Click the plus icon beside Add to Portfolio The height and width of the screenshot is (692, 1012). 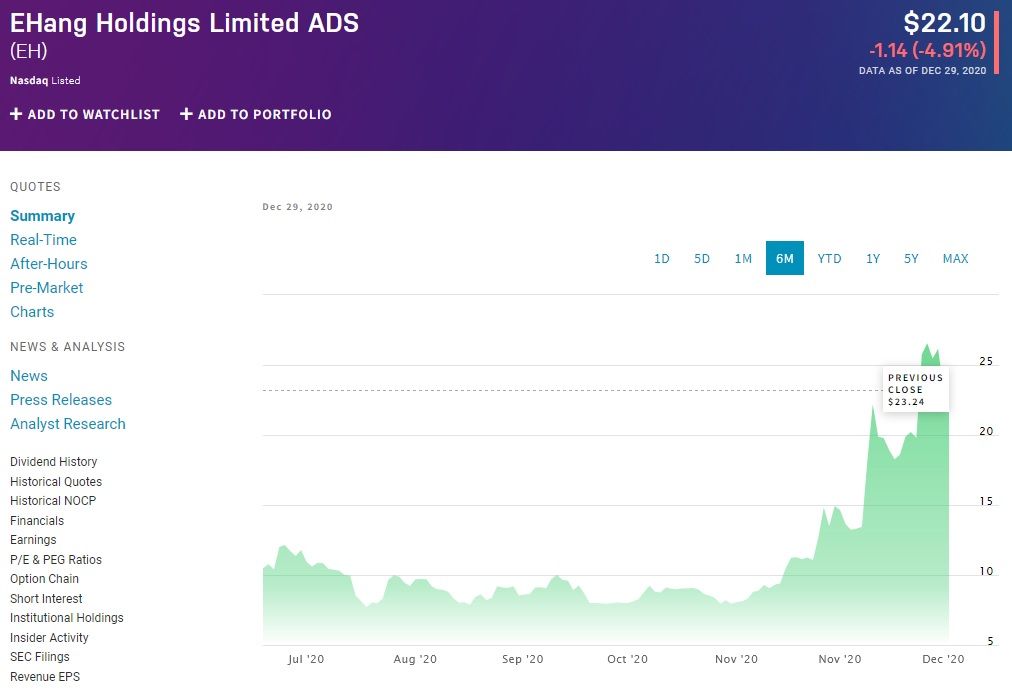tap(186, 114)
